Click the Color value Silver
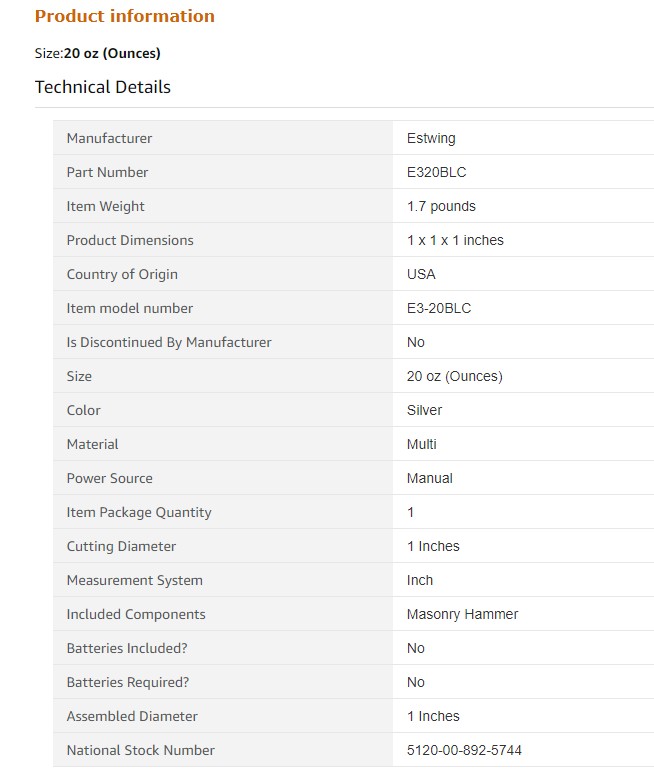This screenshot has width=654, height=774. (x=424, y=410)
